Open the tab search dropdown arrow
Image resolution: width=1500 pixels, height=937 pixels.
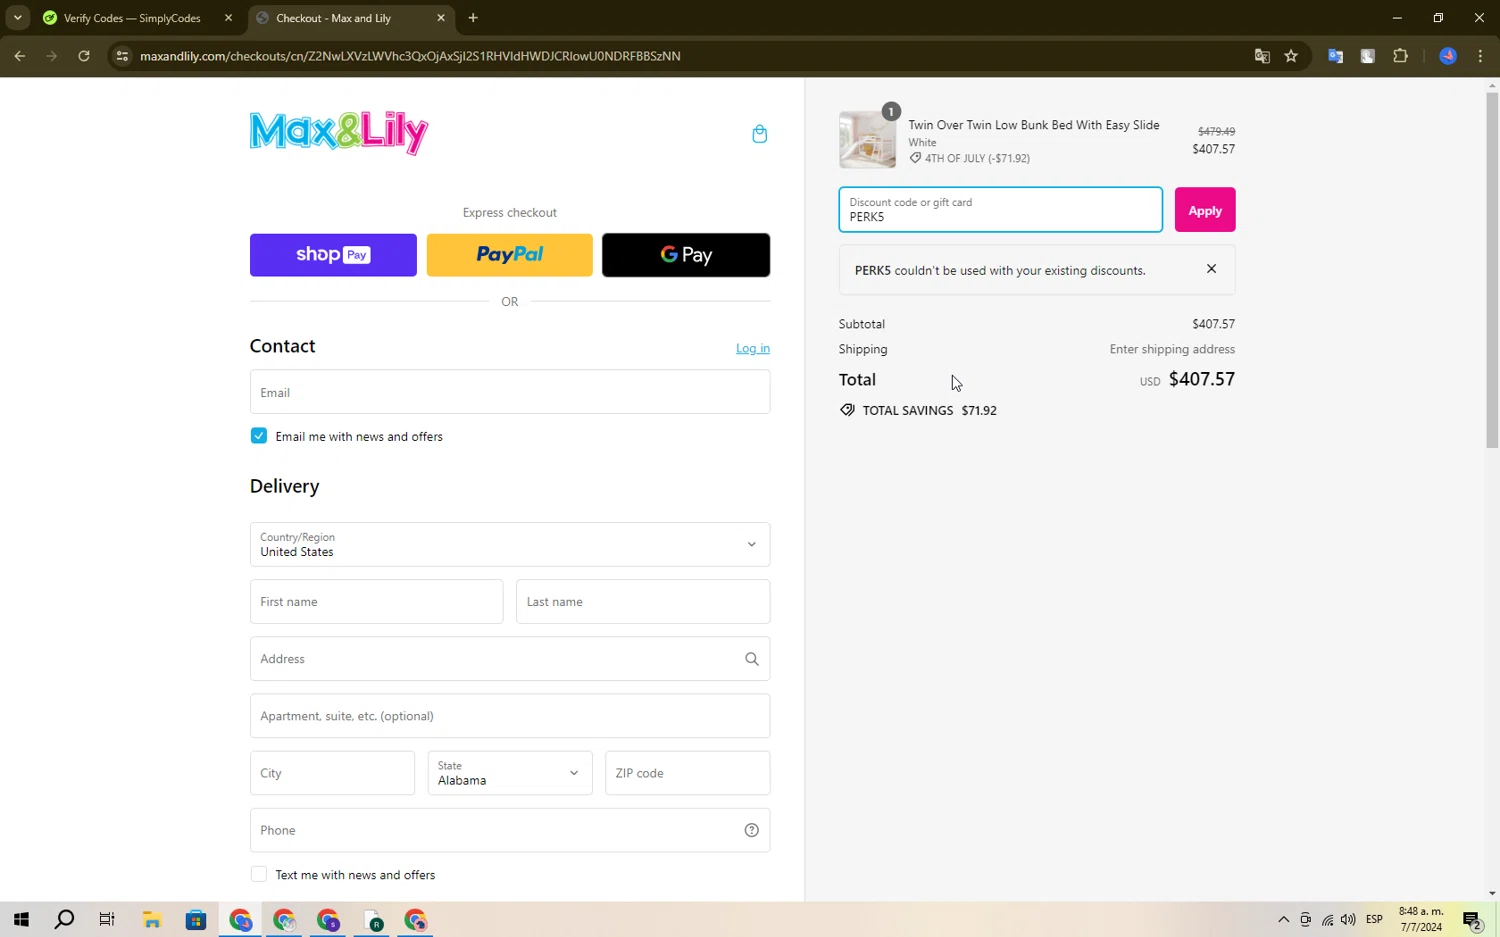tap(17, 18)
